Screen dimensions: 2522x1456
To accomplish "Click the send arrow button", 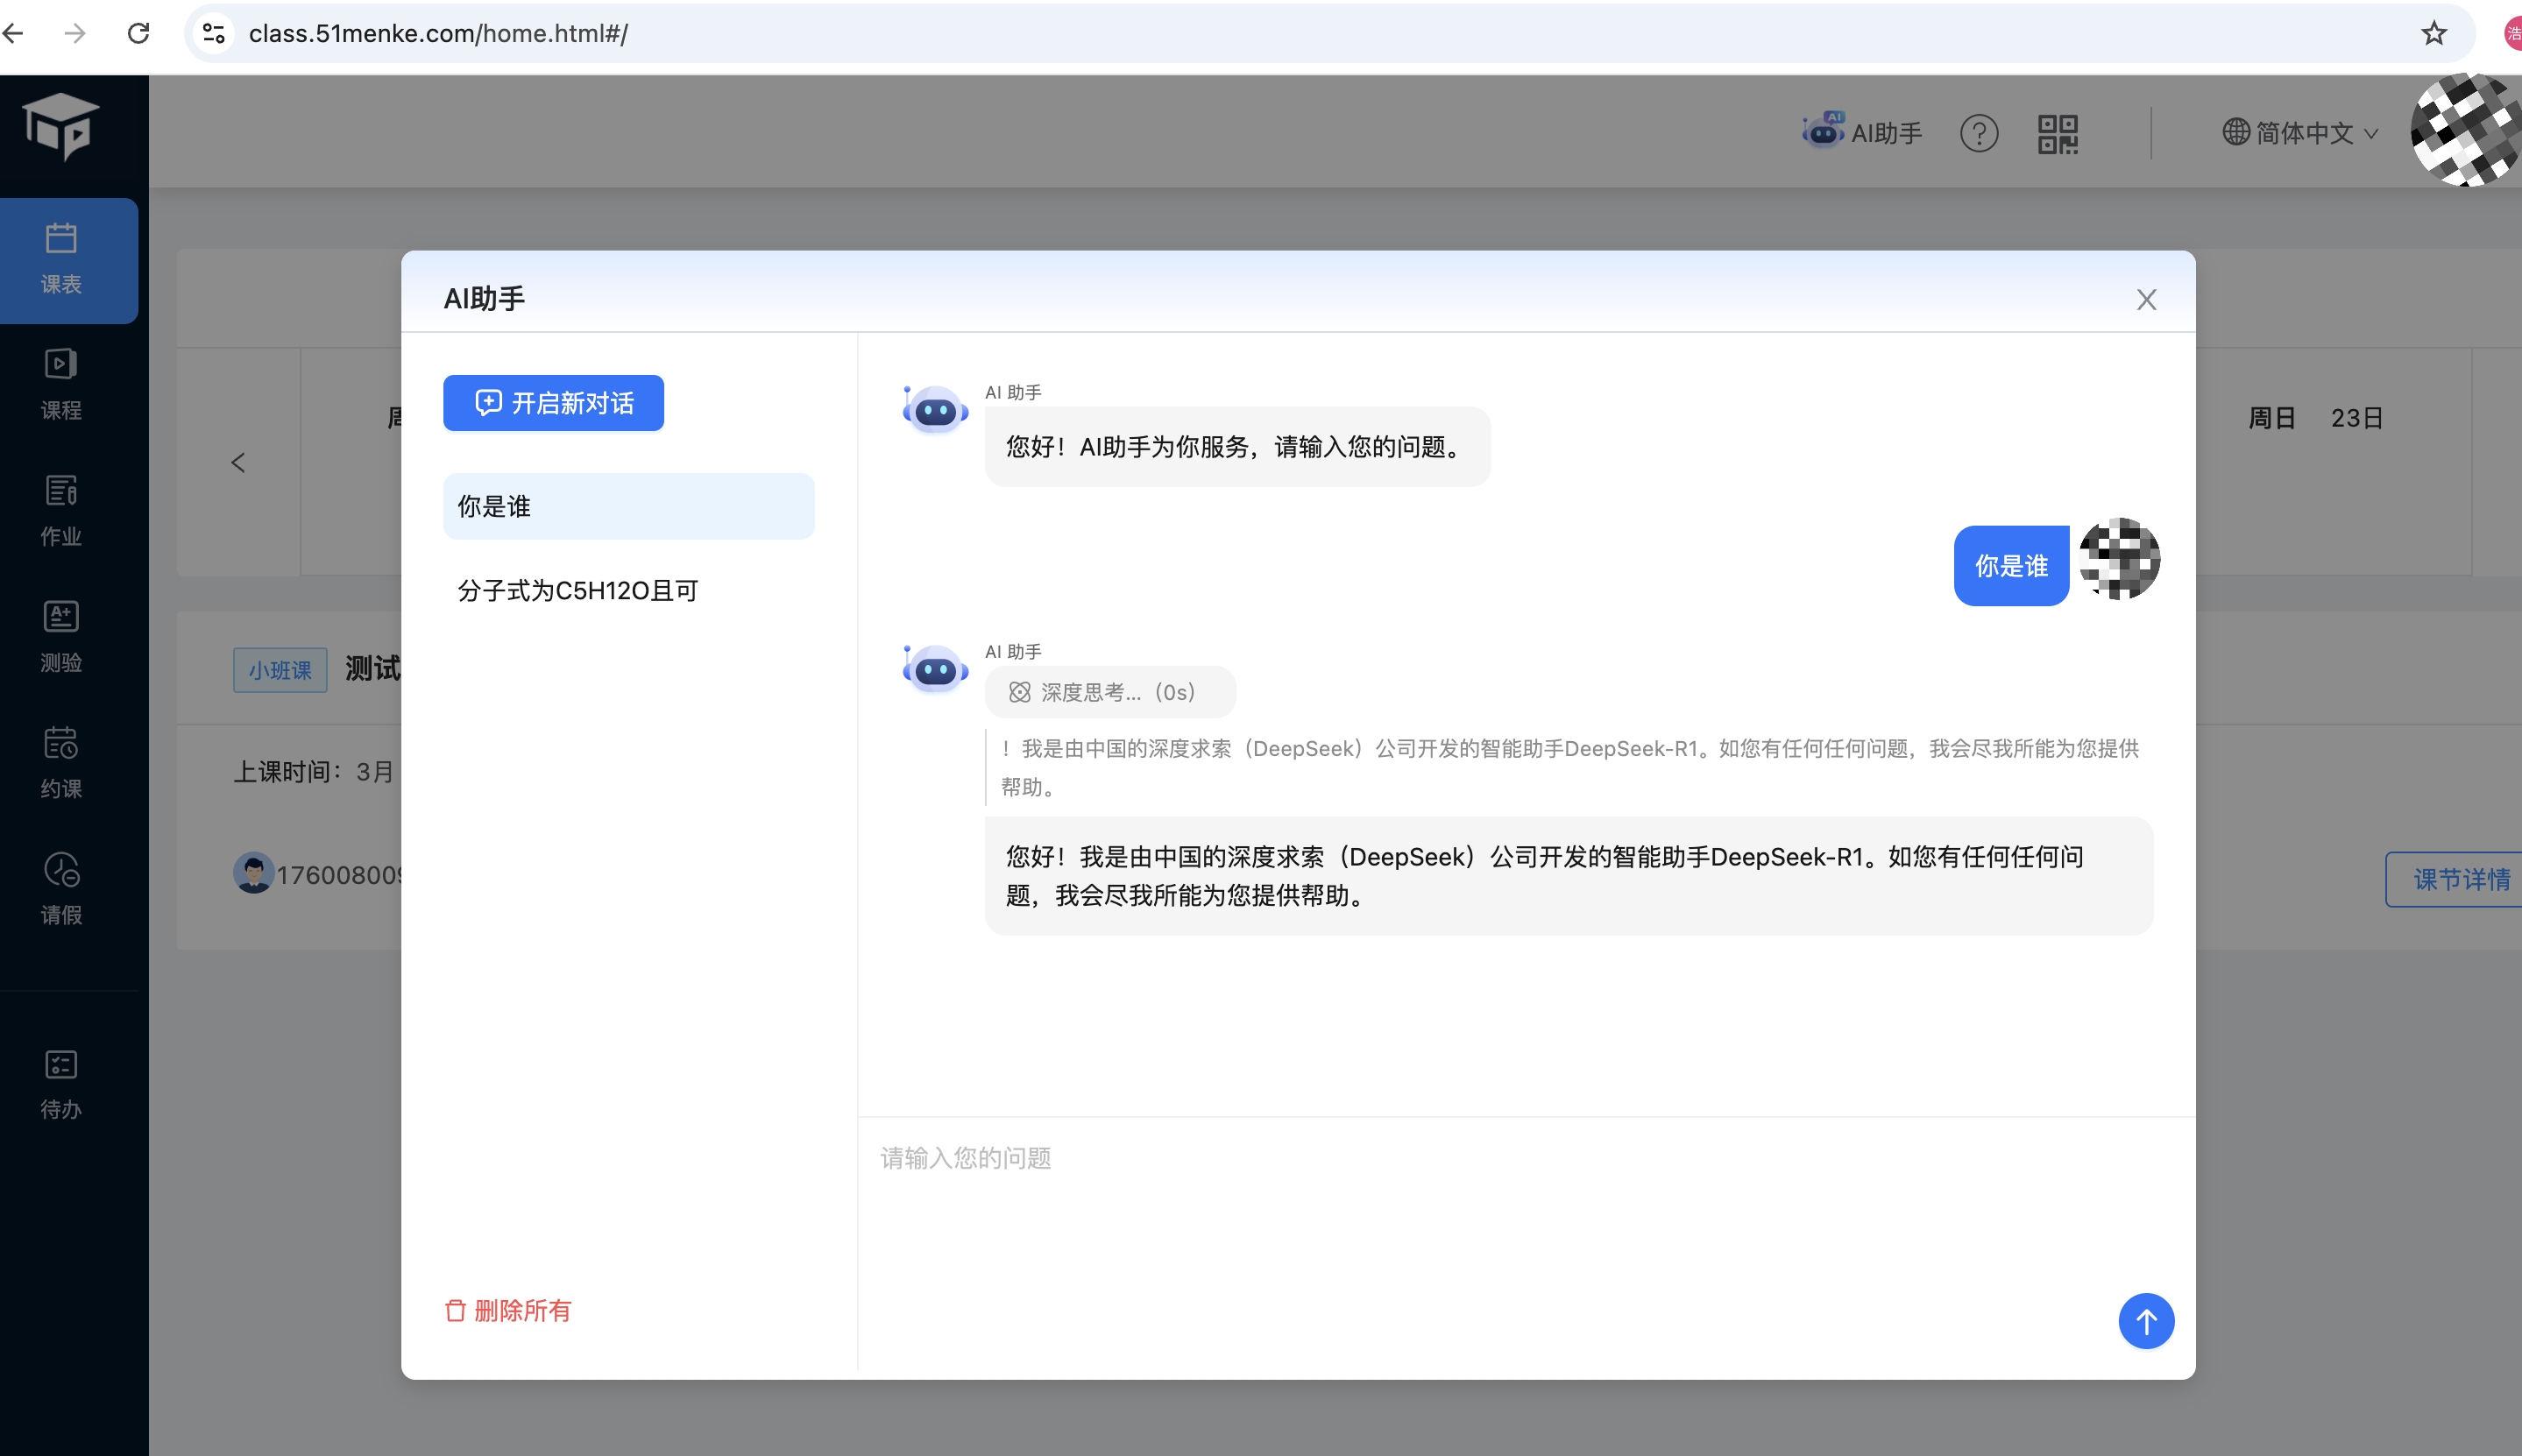I will pyautogui.click(x=2145, y=1321).
